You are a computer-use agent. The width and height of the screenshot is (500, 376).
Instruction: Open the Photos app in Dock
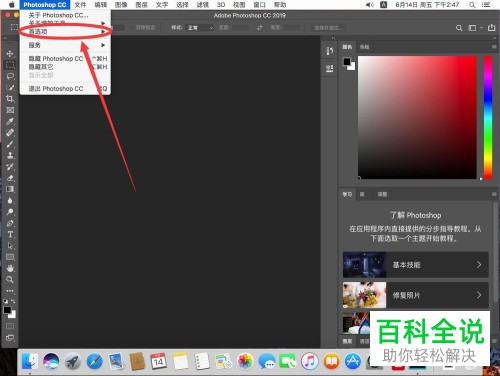pos(245,362)
